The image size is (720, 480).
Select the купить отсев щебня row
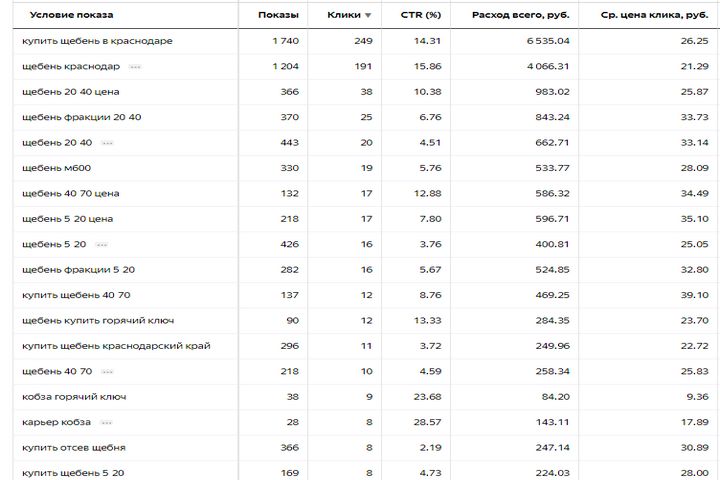pyautogui.click(x=73, y=447)
